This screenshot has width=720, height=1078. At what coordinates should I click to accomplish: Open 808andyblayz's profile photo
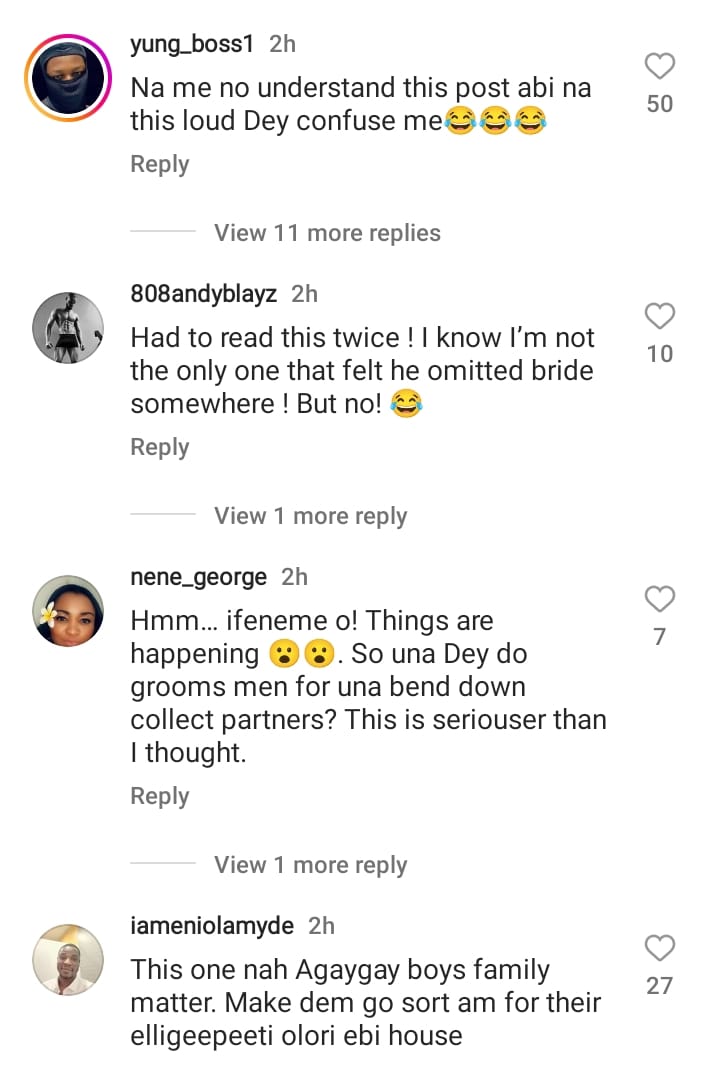[68, 328]
